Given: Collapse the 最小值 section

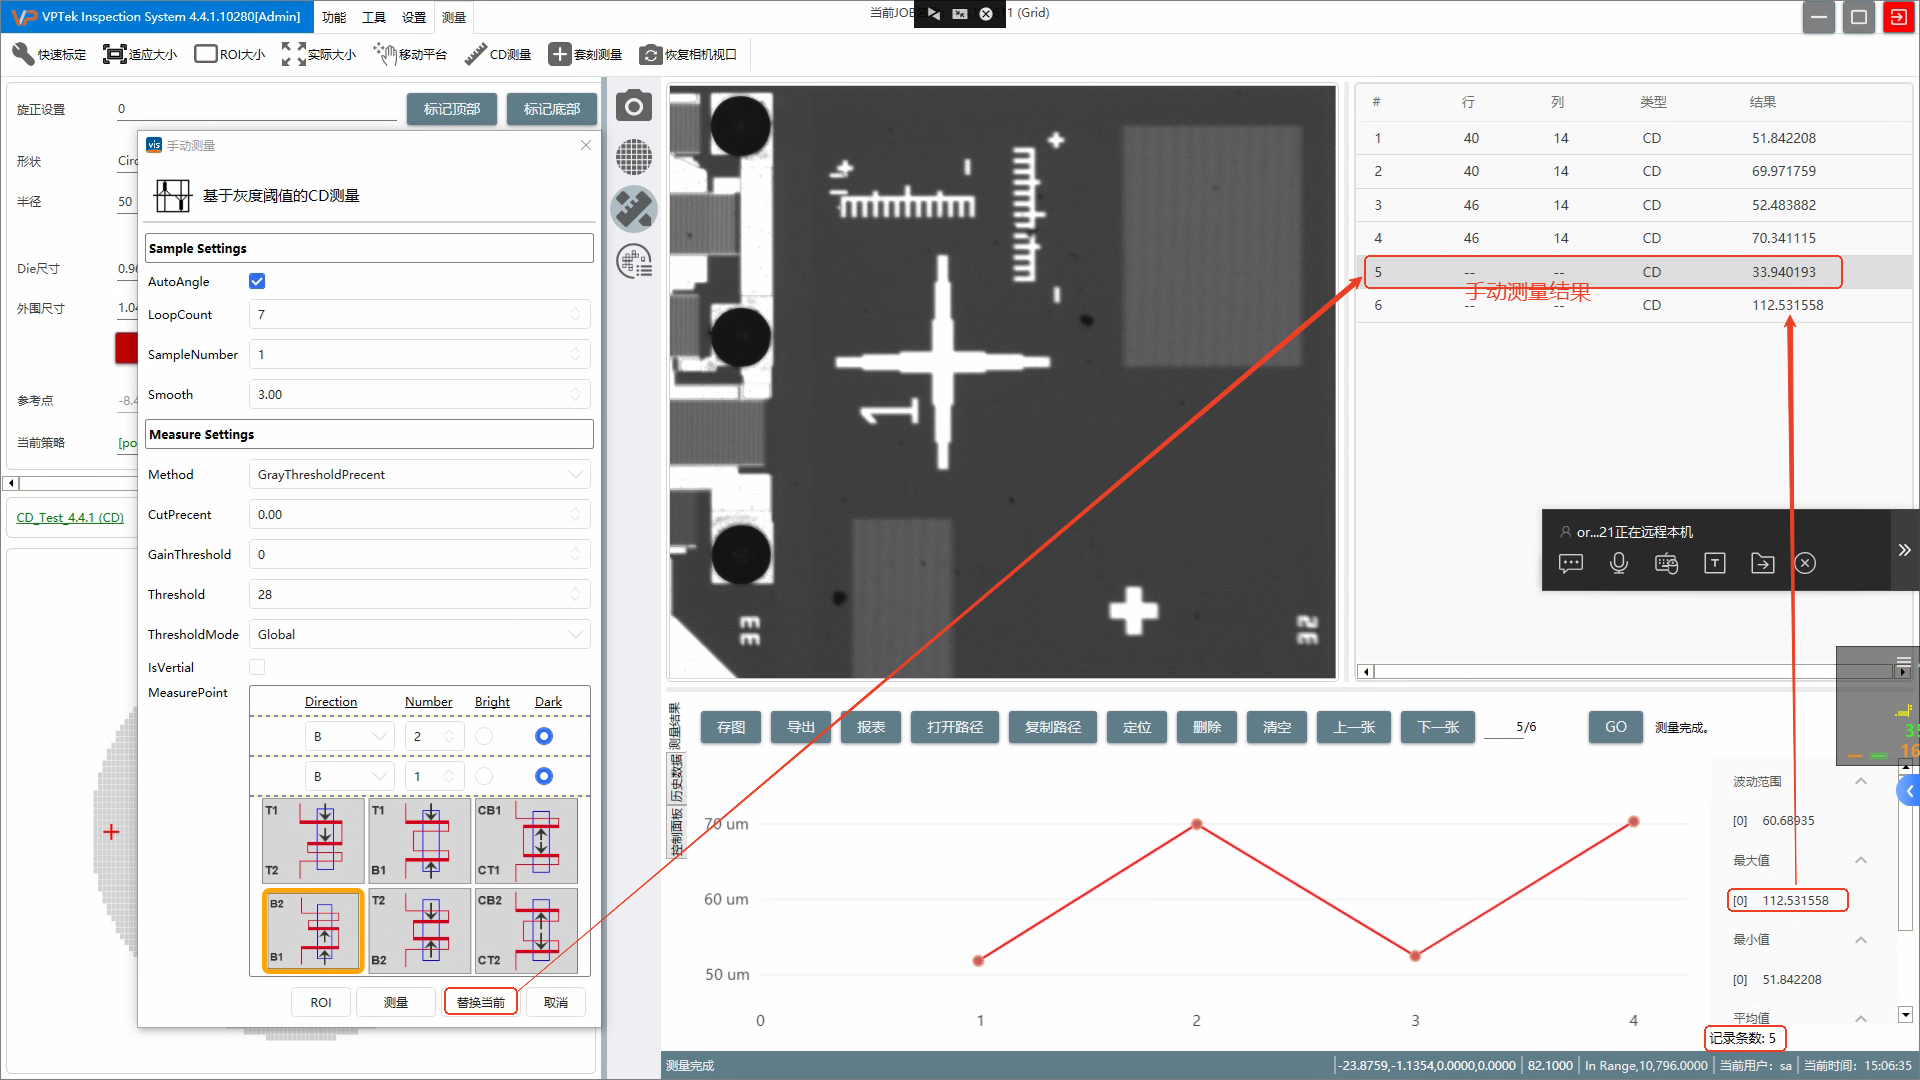Looking at the screenshot, I should point(1861,940).
